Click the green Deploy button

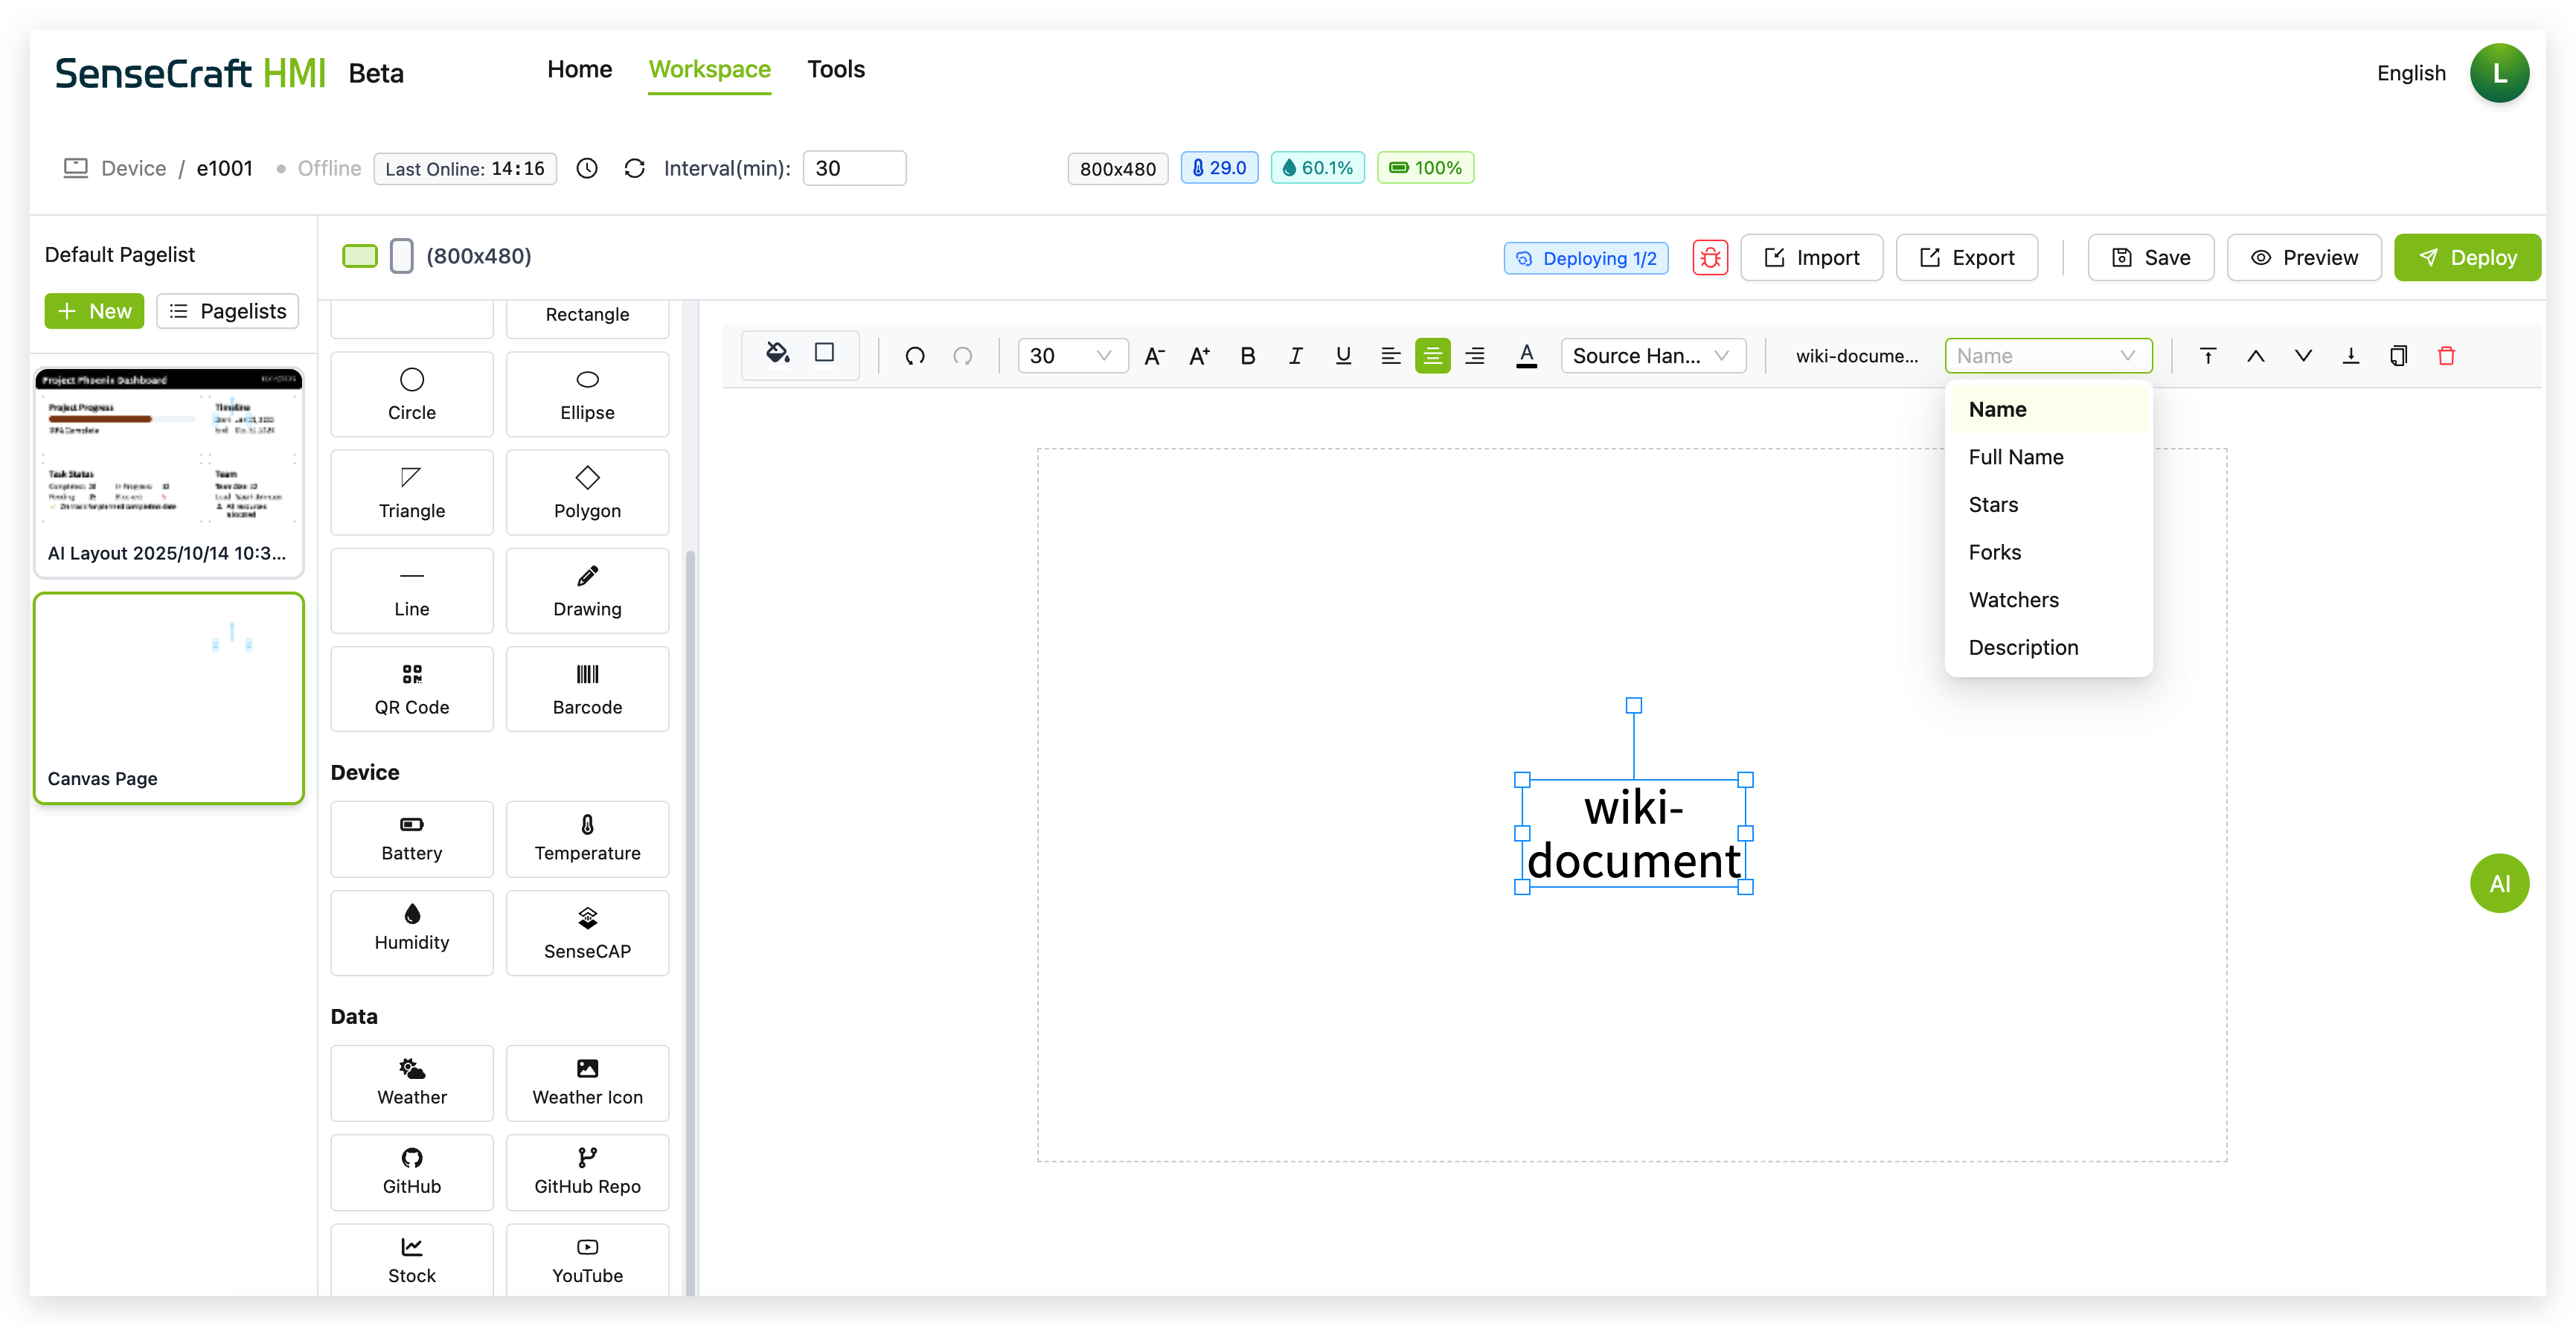(2466, 258)
